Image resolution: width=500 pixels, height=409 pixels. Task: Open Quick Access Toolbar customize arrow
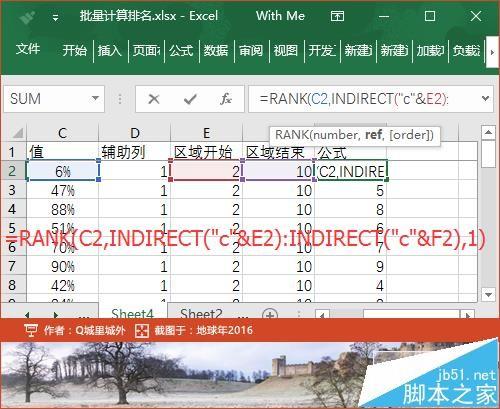point(55,17)
